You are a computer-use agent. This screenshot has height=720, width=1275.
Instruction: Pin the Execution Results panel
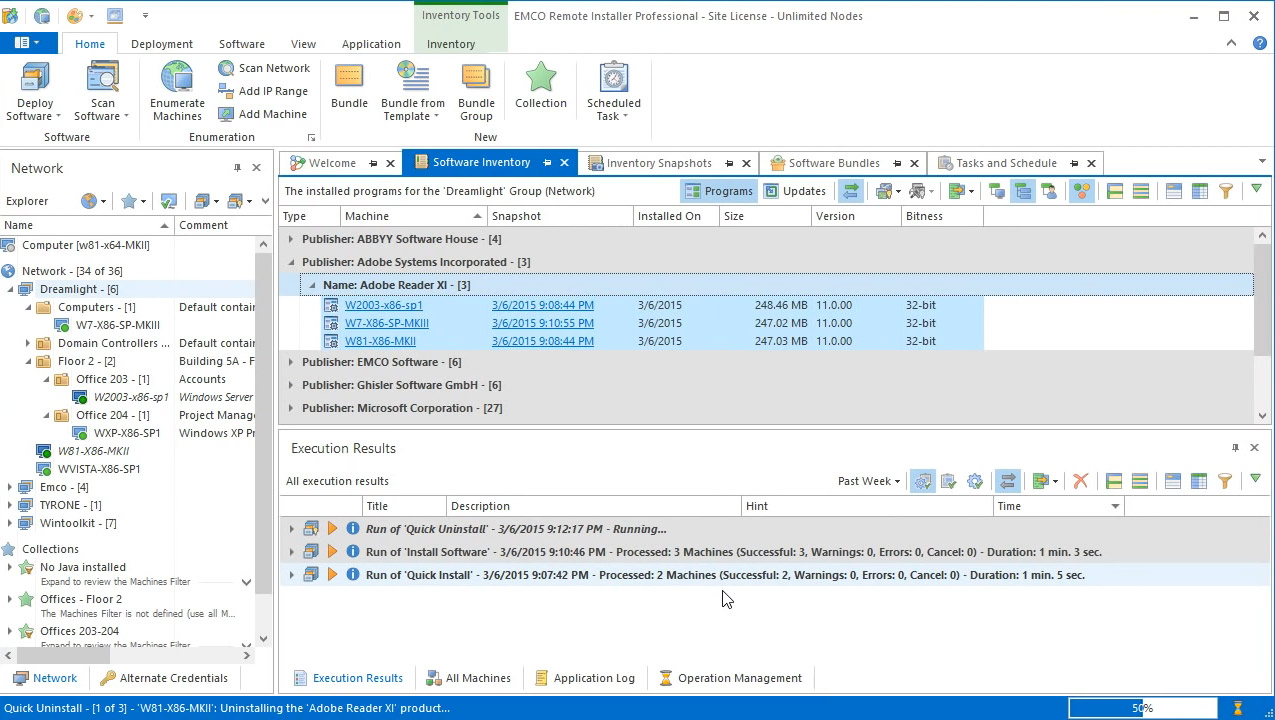[1235, 448]
